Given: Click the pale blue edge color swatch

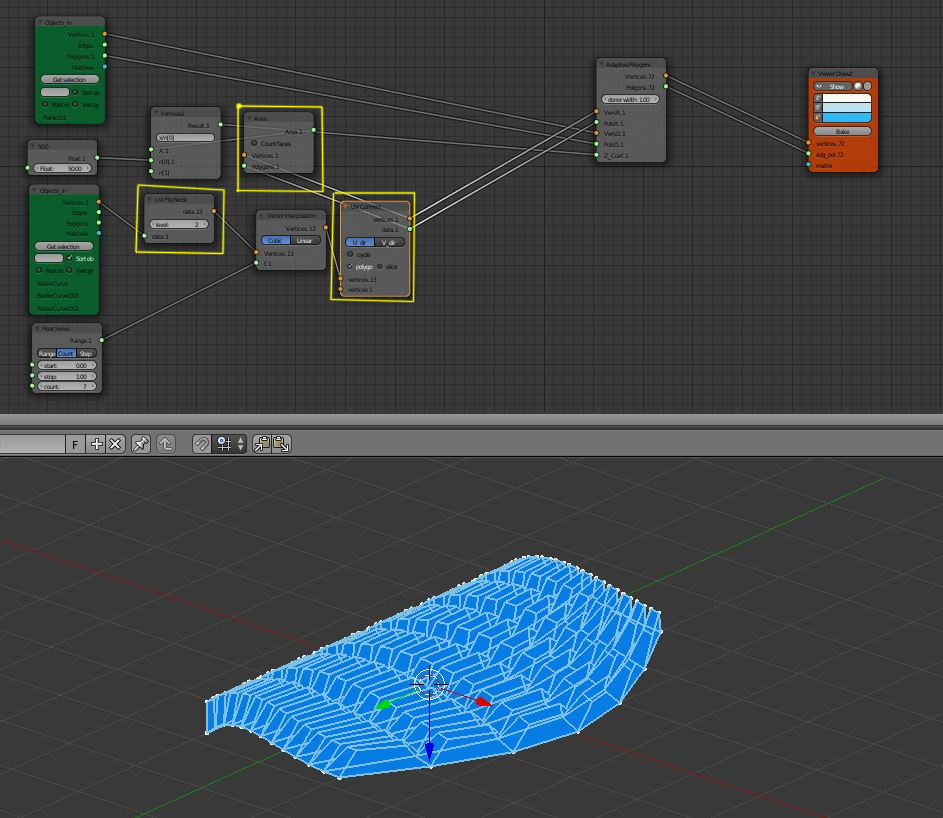Looking at the screenshot, I should click(x=847, y=108).
